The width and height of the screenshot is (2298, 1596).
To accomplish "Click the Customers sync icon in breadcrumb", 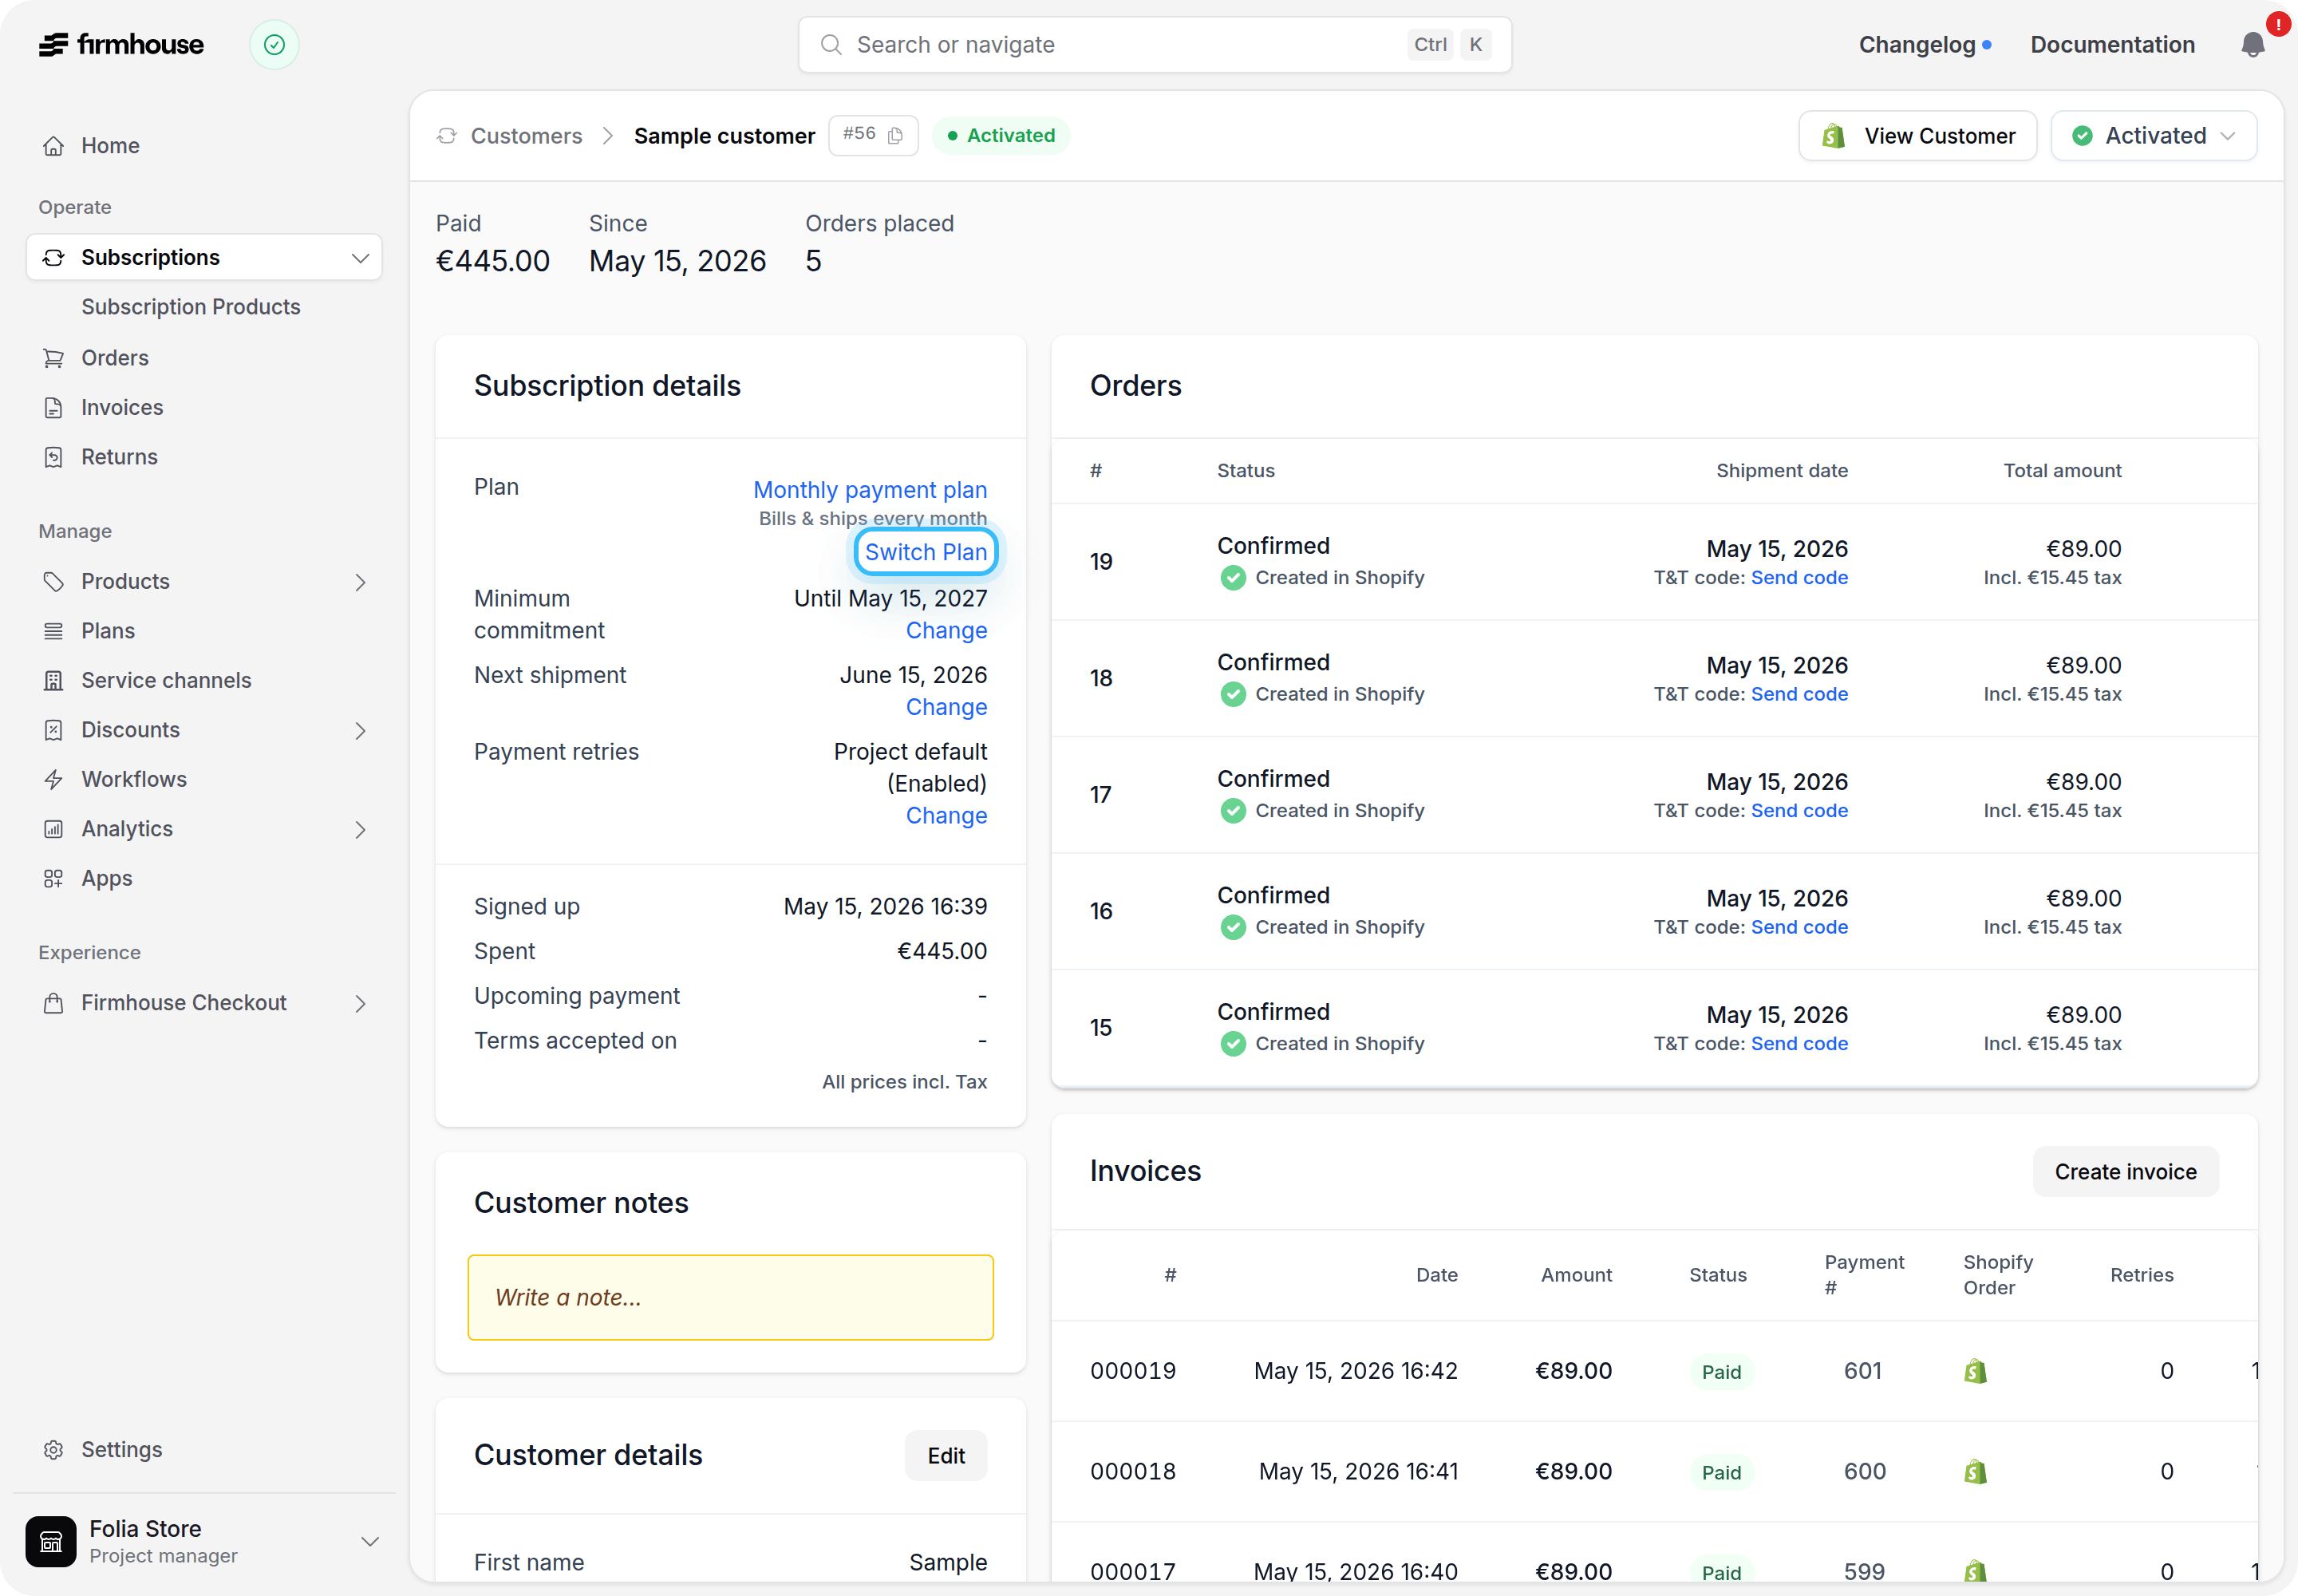I will [x=447, y=135].
